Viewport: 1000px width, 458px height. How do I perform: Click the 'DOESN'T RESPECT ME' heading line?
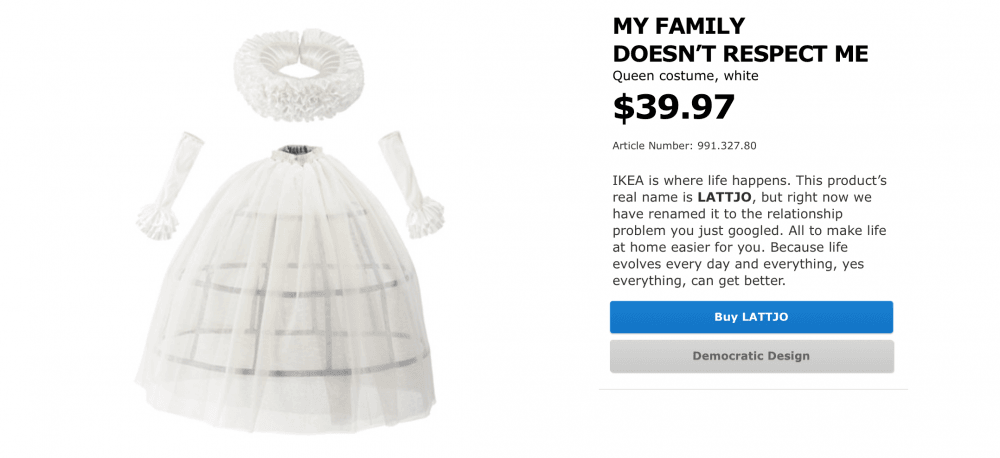coord(740,53)
